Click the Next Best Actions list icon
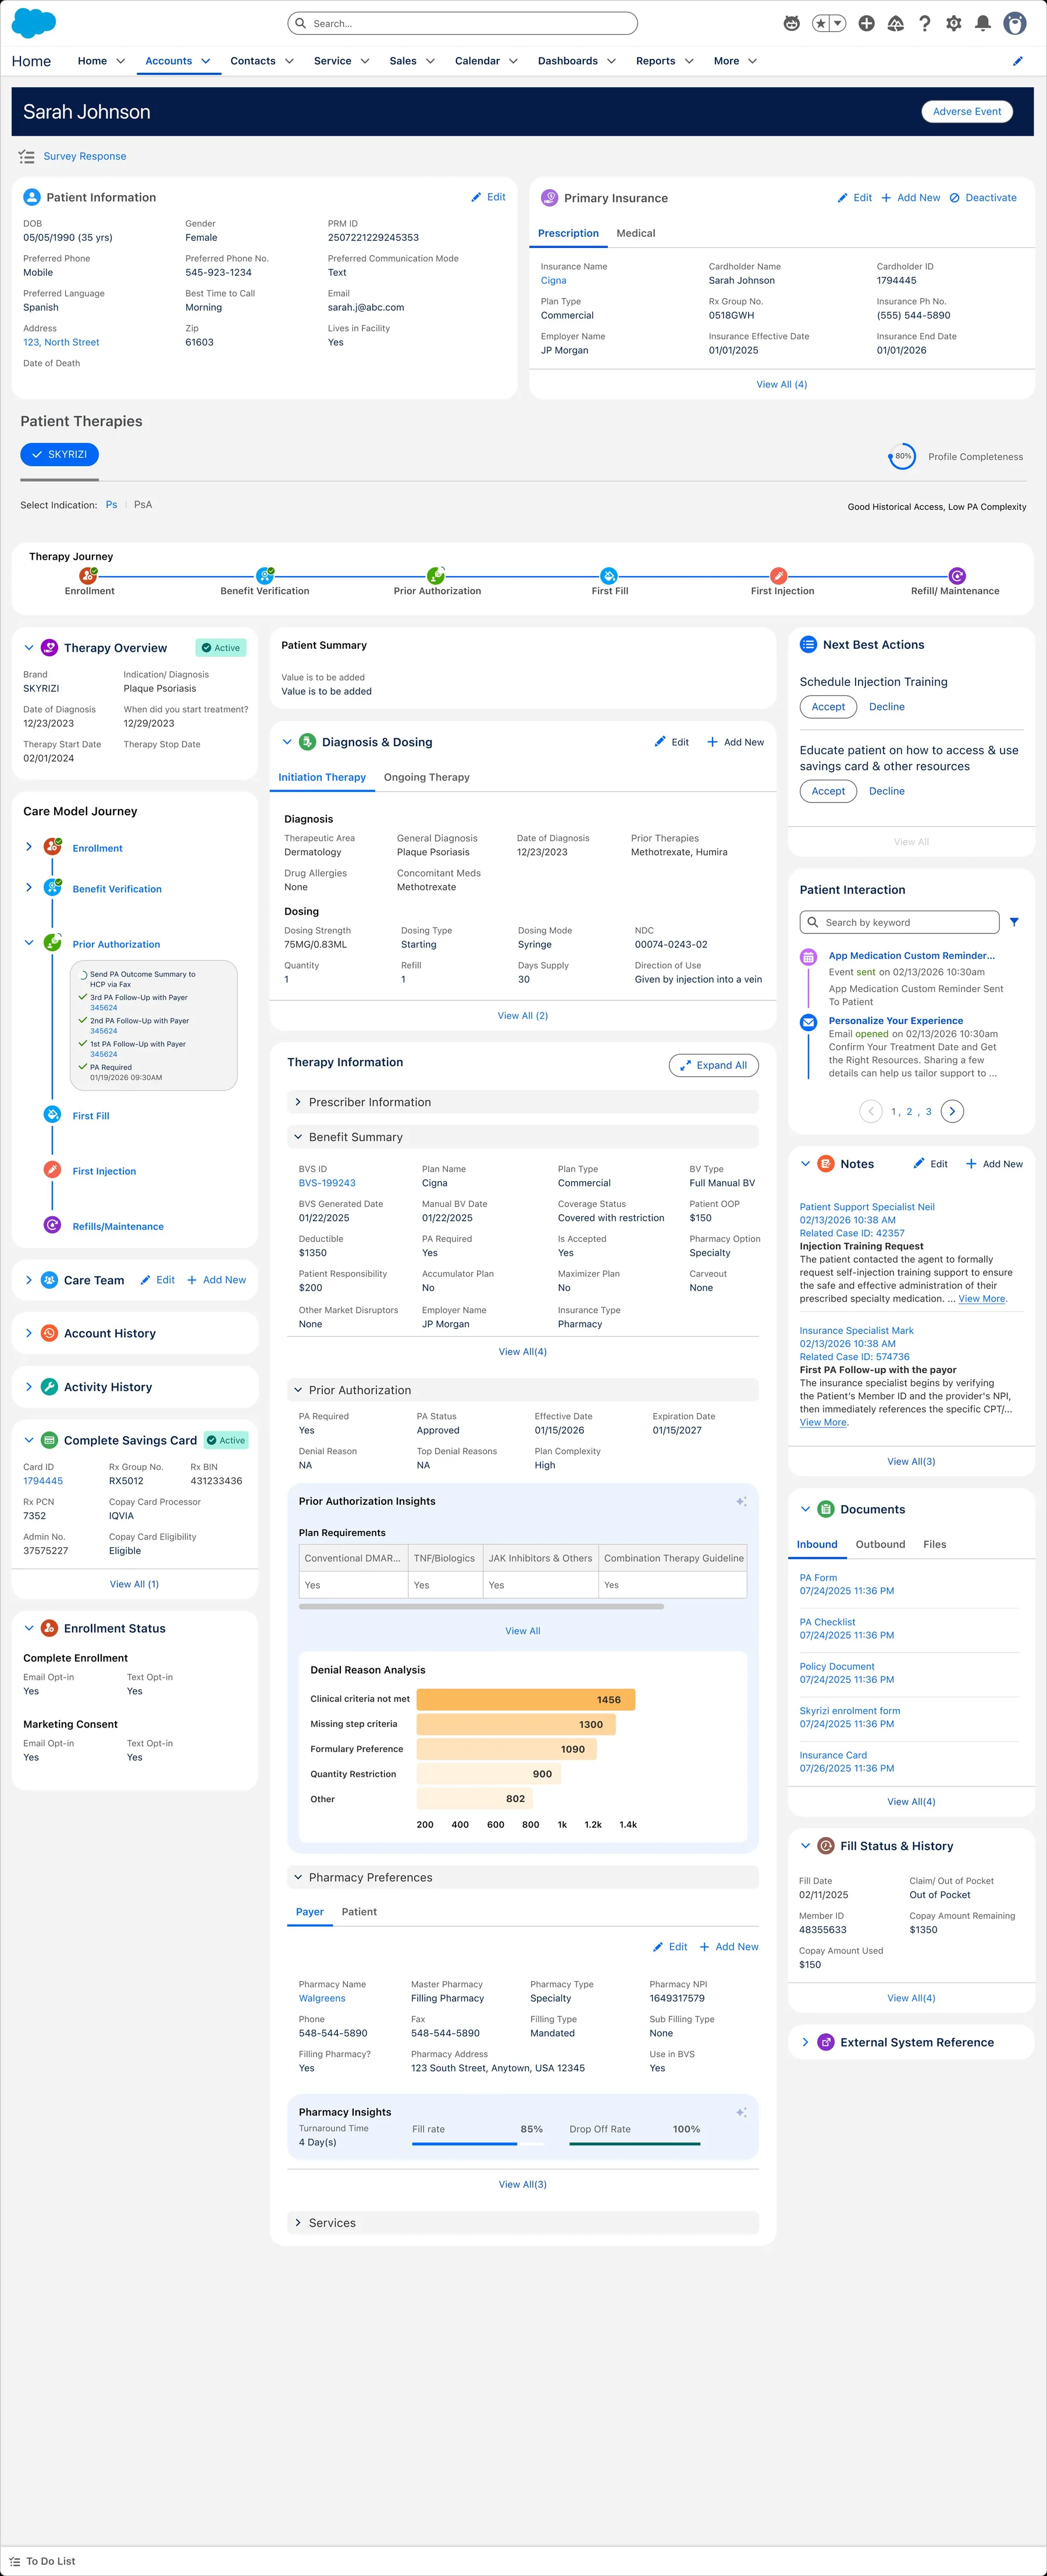 tap(808, 645)
